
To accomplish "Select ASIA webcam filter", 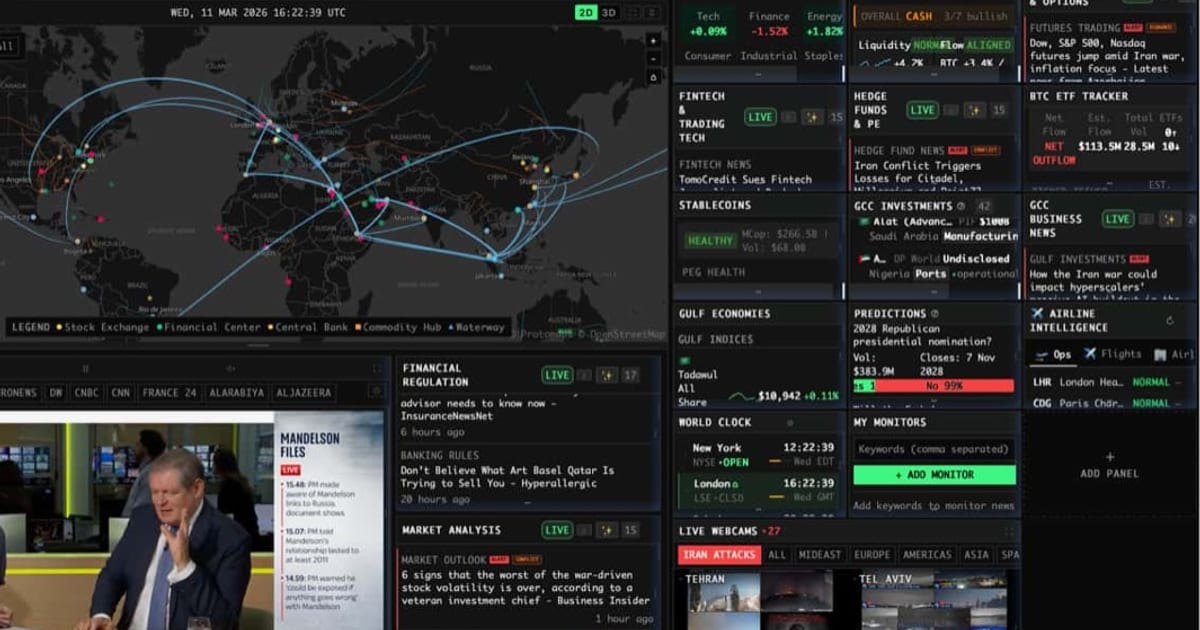I will point(976,555).
